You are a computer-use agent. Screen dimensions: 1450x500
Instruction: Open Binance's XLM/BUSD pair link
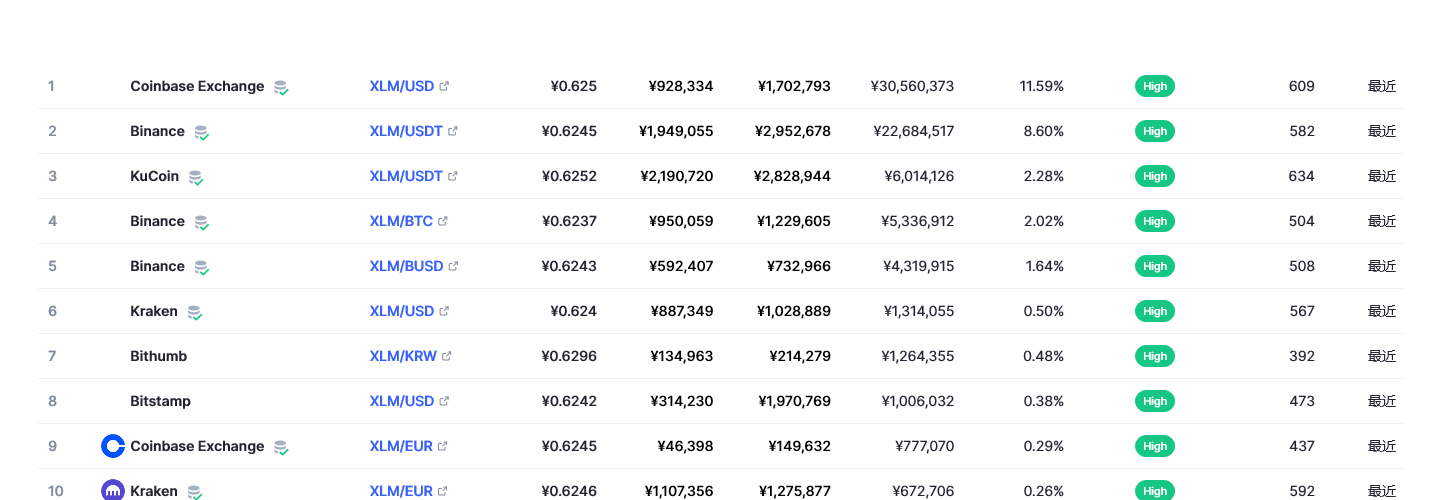(x=406, y=266)
